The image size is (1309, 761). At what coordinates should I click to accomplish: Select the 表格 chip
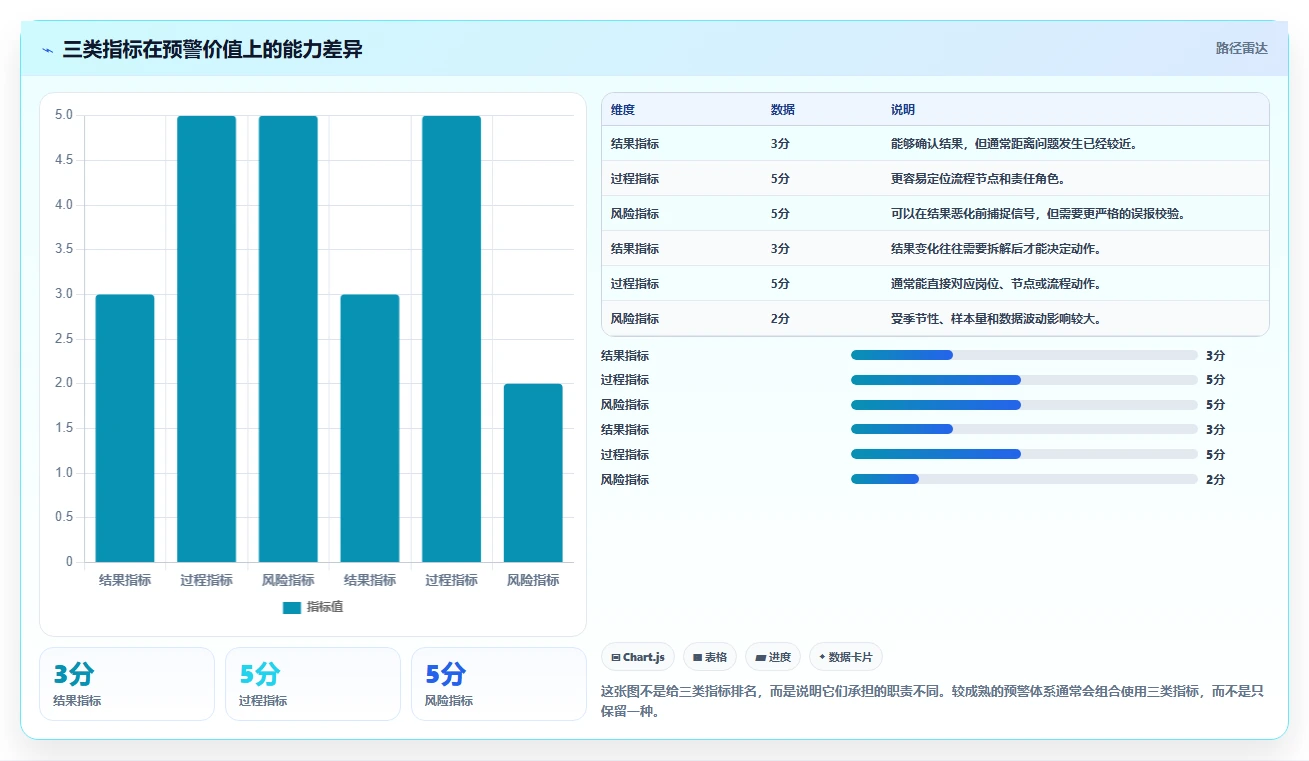(x=710, y=657)
